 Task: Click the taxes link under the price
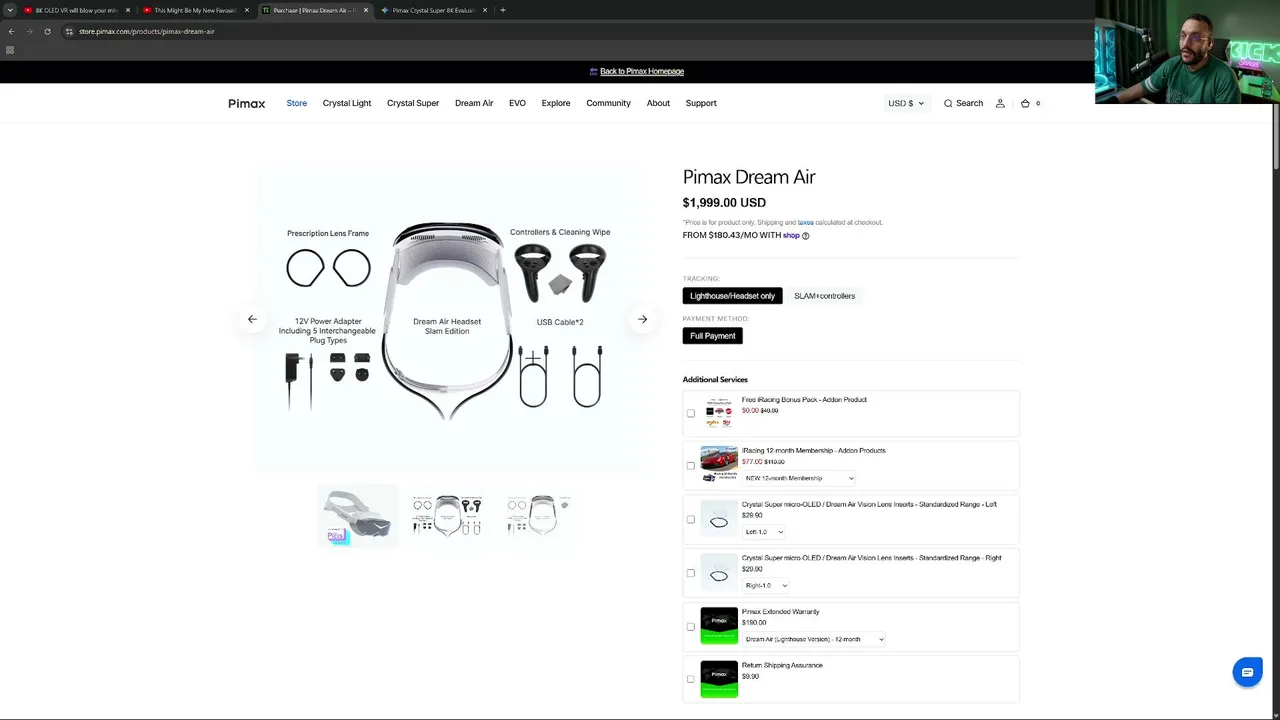coord(805,222)
